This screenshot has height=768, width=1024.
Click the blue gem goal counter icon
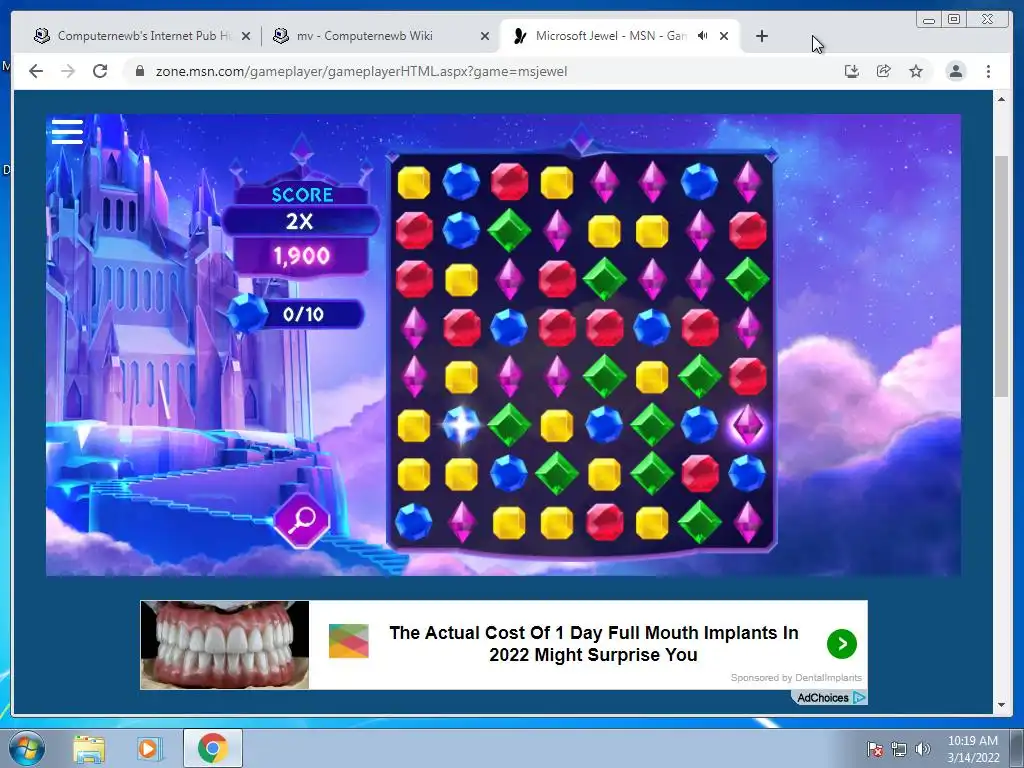click(247, 313)
